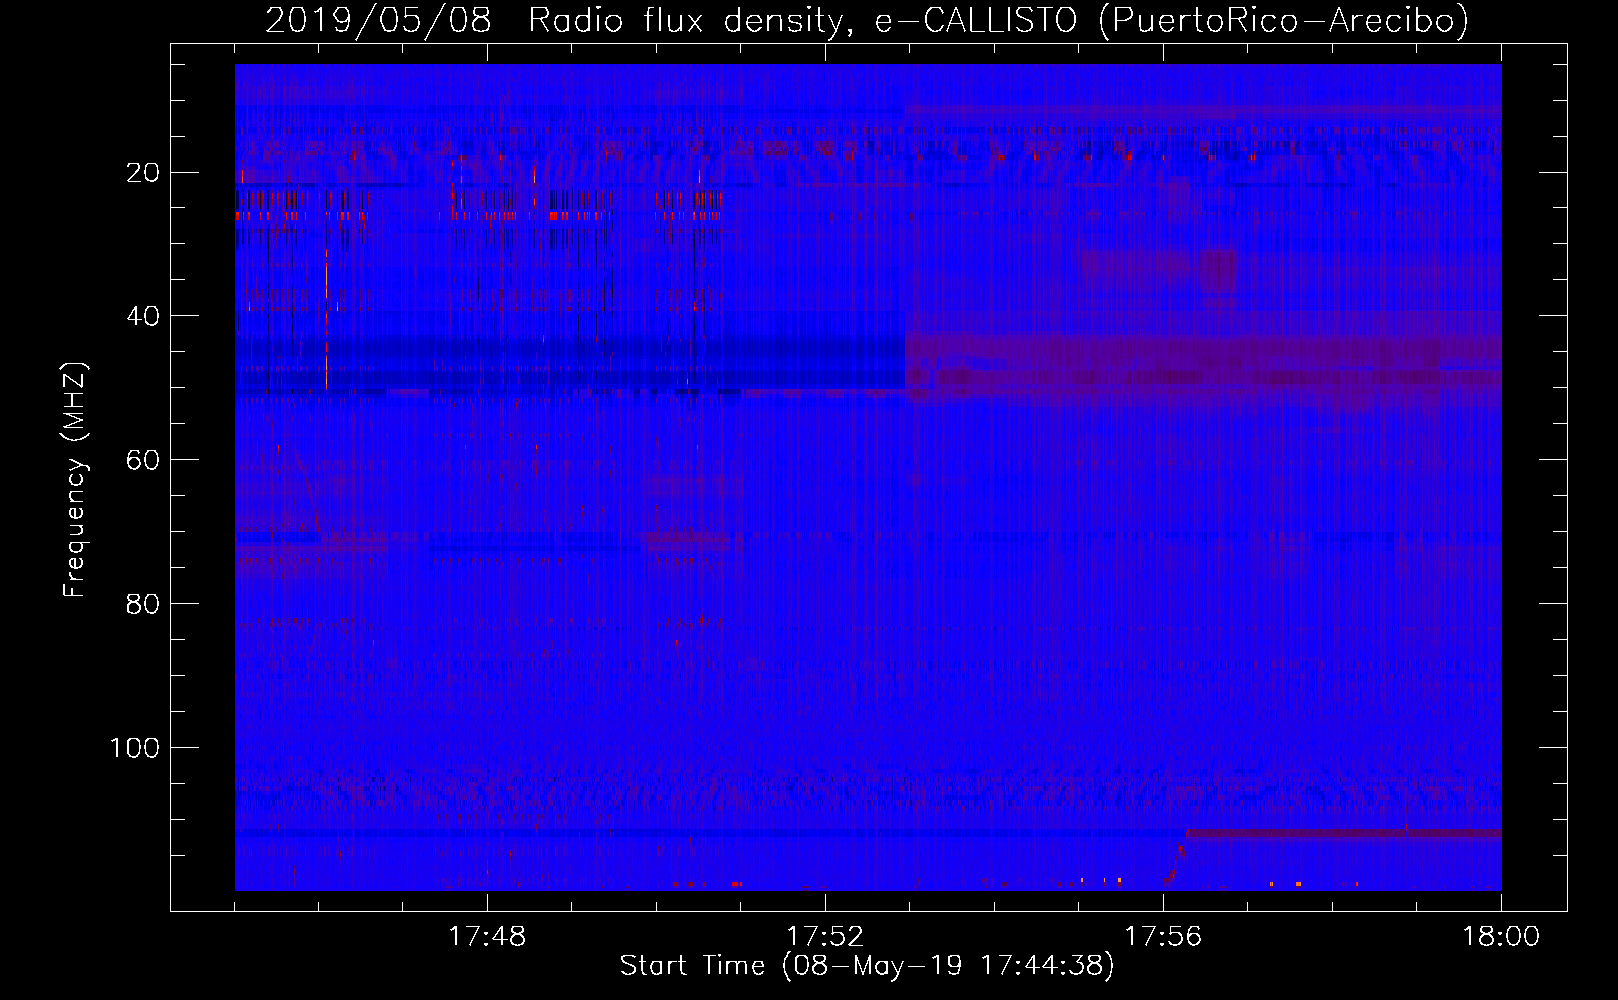Image resolution: width=1618 pixels, height=1000 pixels.
Task: Click the date "2019/05/08" in title
Action: 378,21
